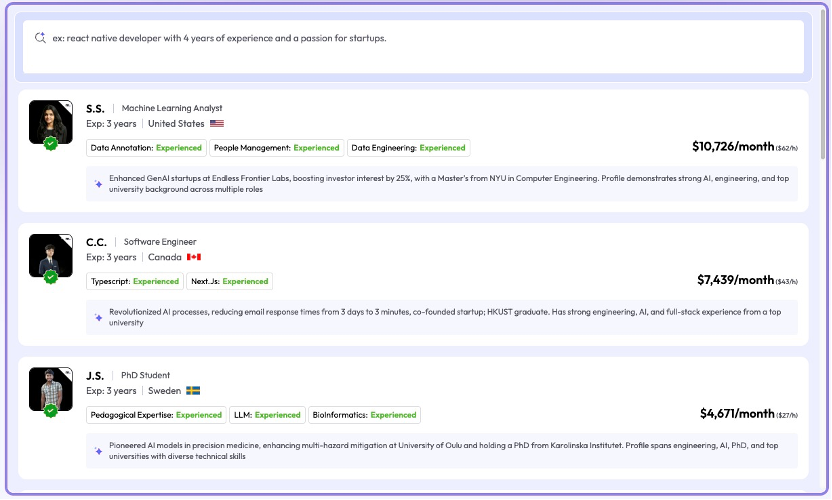Image resolution: width=832 pixels, height=500 pixels.
Task: Open C.C. profile photo
Action: (x=50, y=255)
